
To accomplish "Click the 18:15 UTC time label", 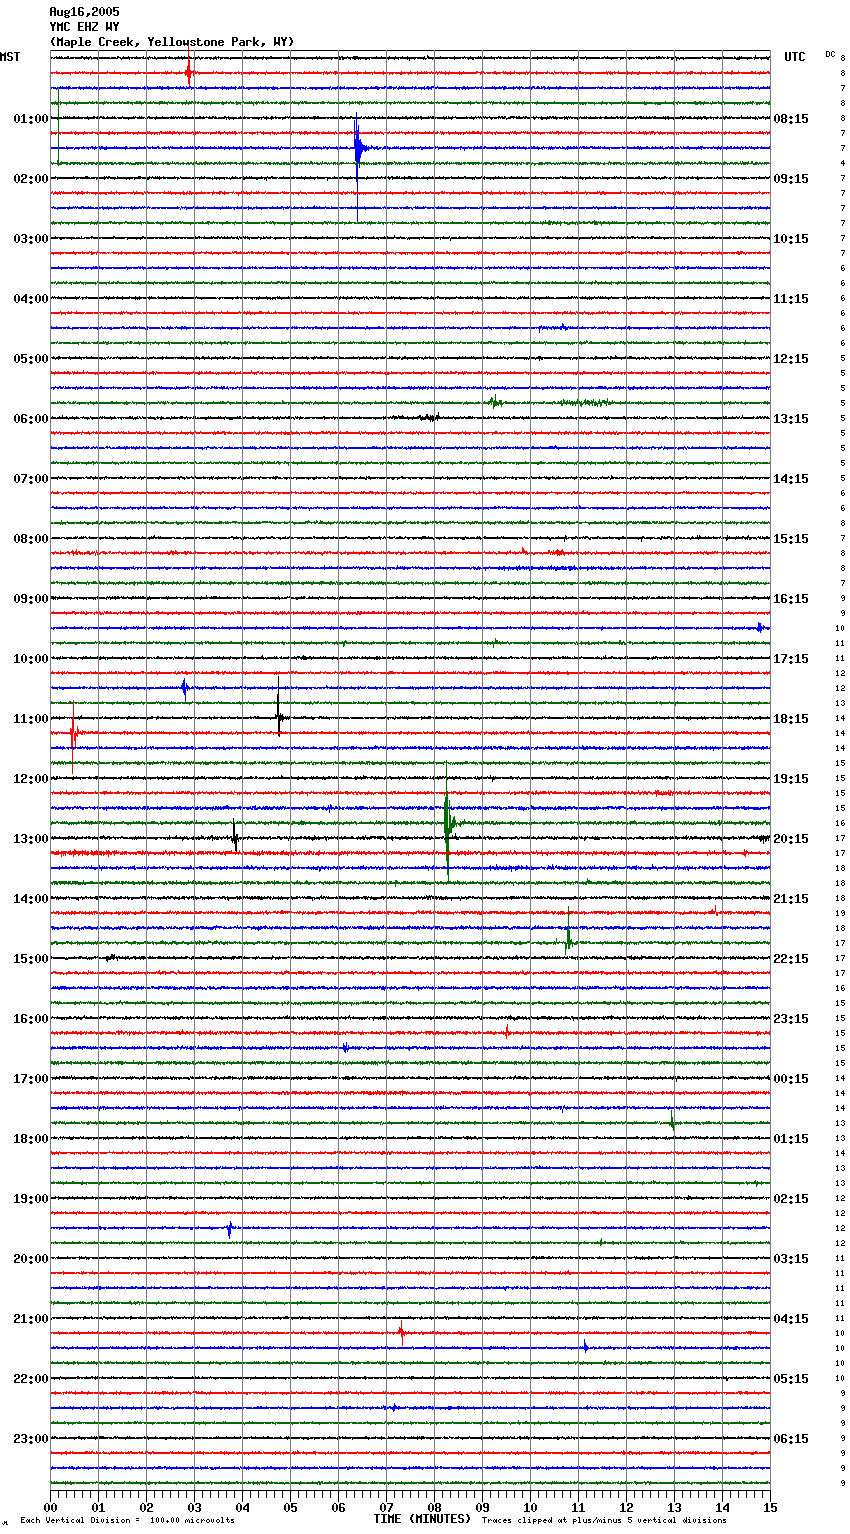I will 791,719.
